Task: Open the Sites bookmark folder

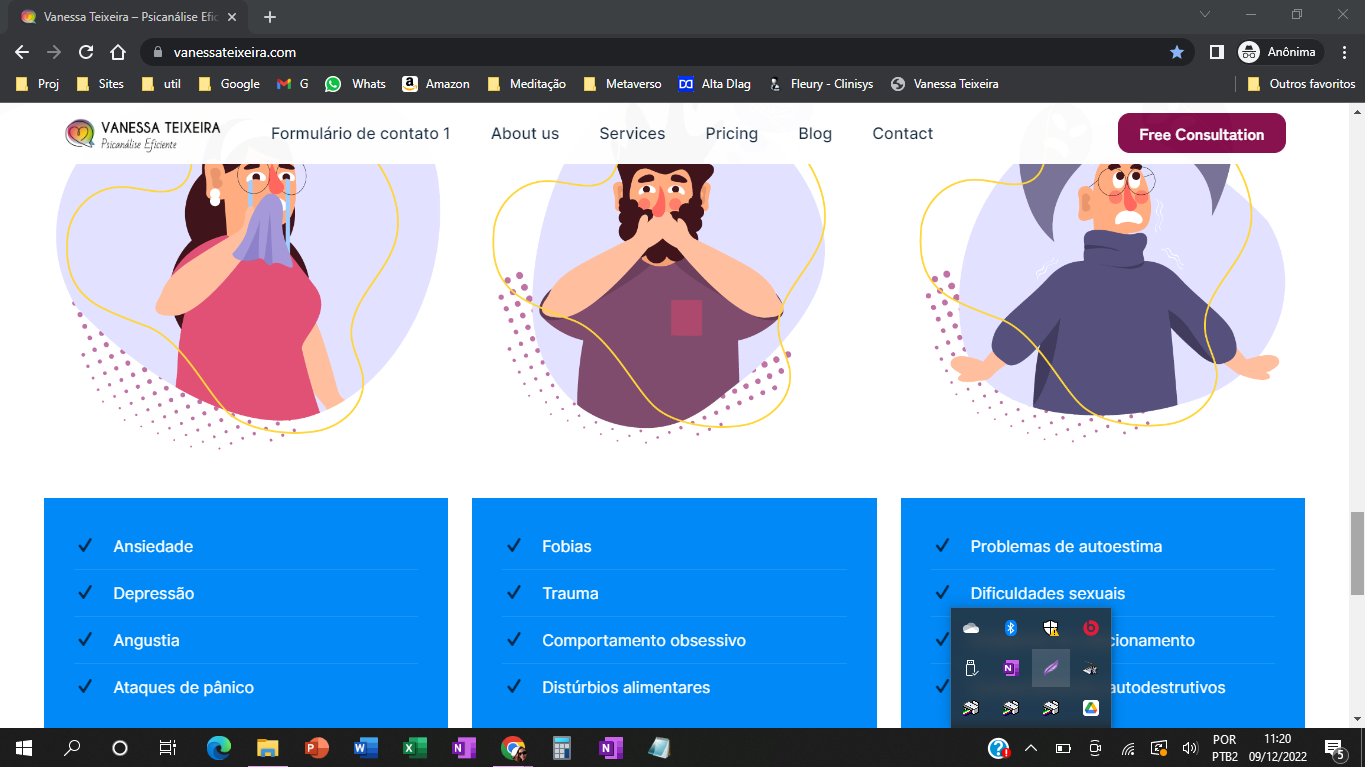Action: click(100, 84)
